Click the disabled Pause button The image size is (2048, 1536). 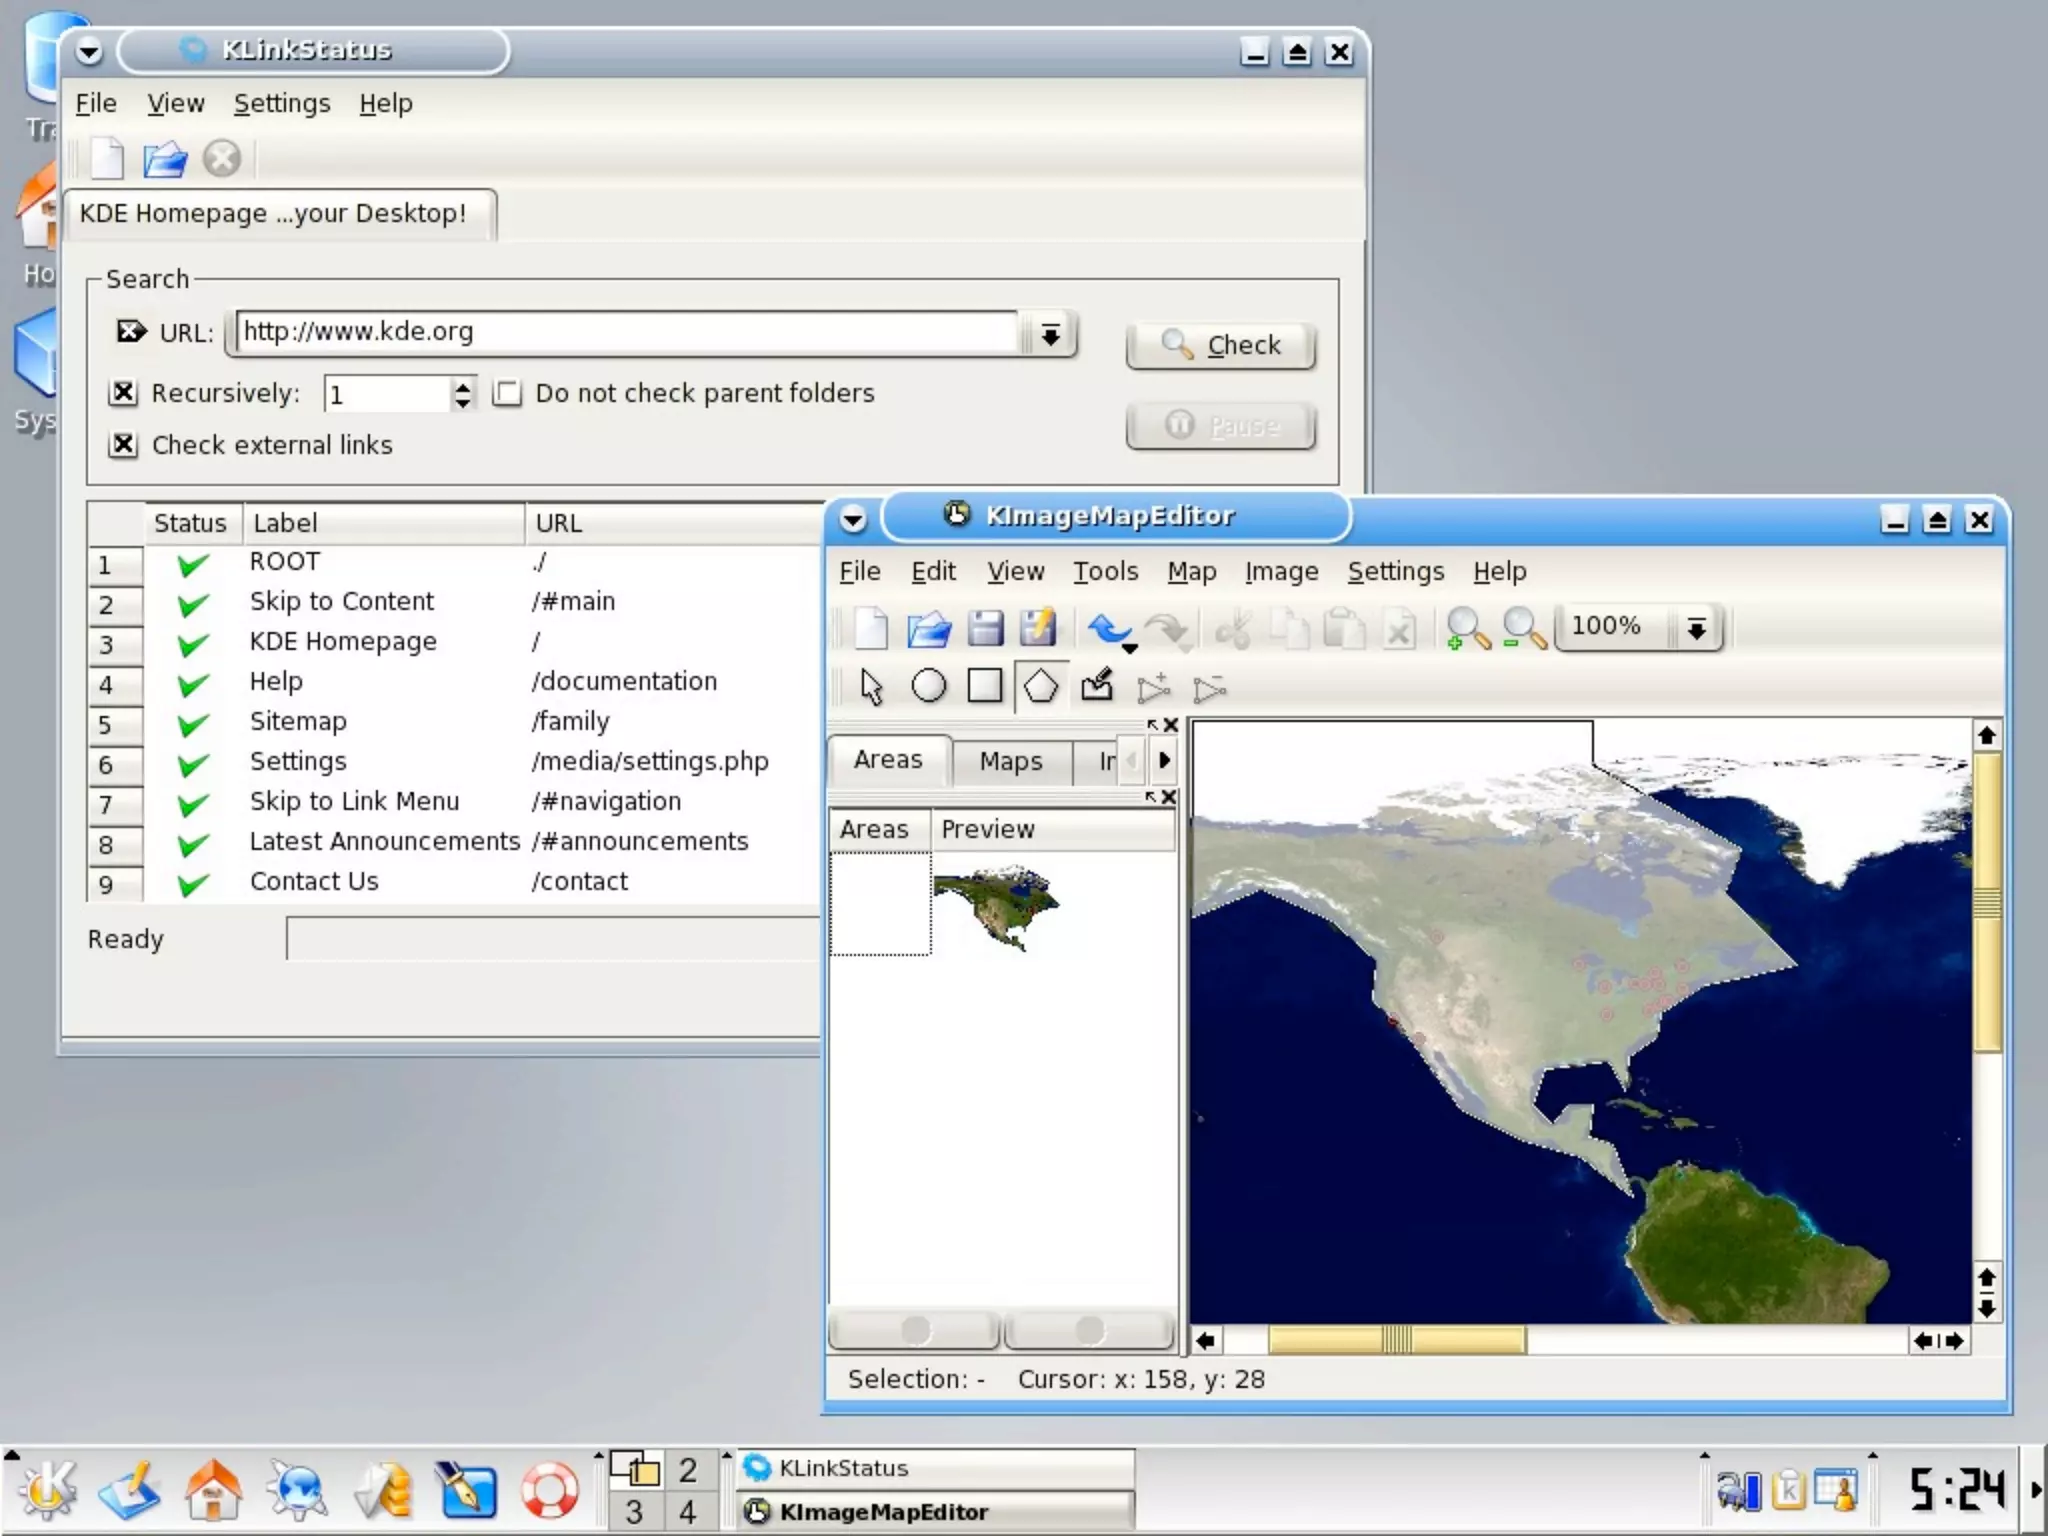click(x=1220, y=426)
